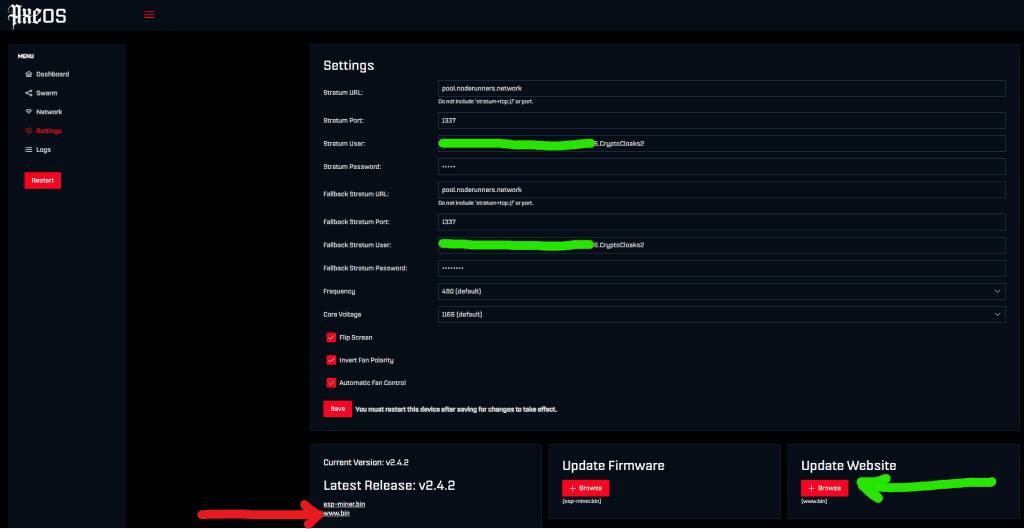The width and height of the screenshot is (1024, 529).
Task: Open the Frequency dropdown
Action: 722,291
